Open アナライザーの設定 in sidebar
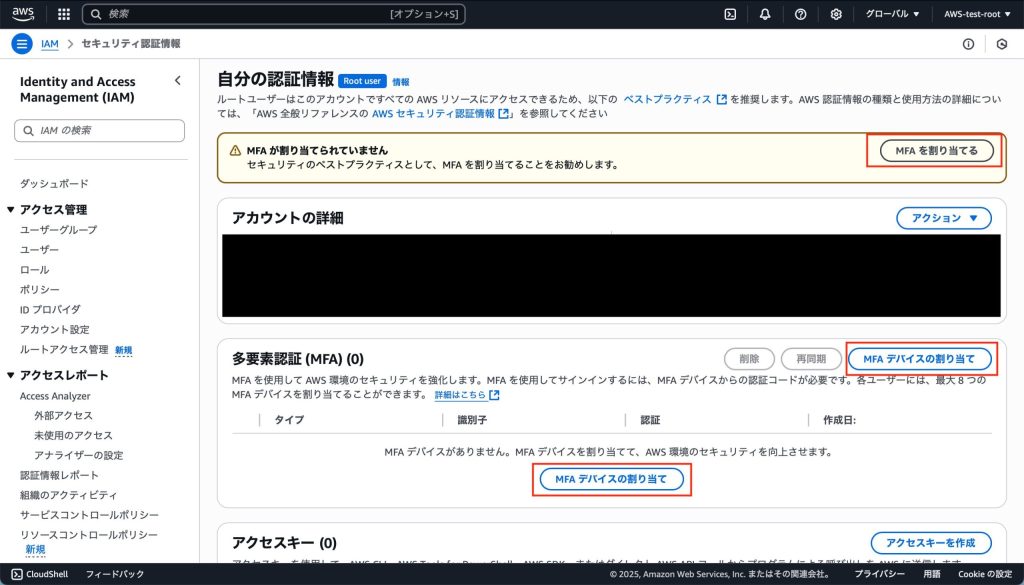1024x585 pixels. [78, 455]
